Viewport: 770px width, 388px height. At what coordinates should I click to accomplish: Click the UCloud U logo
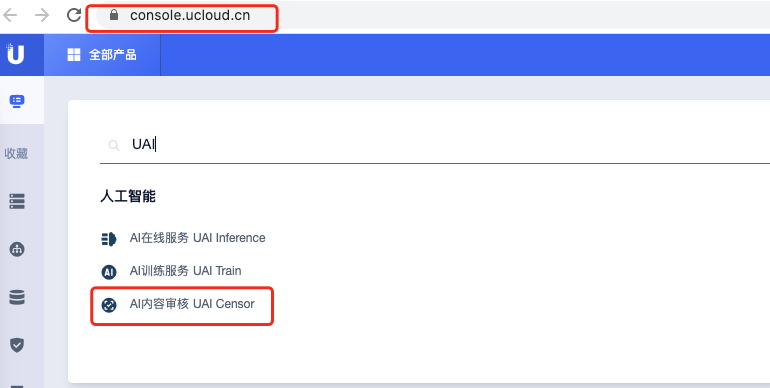pos(15,54)
